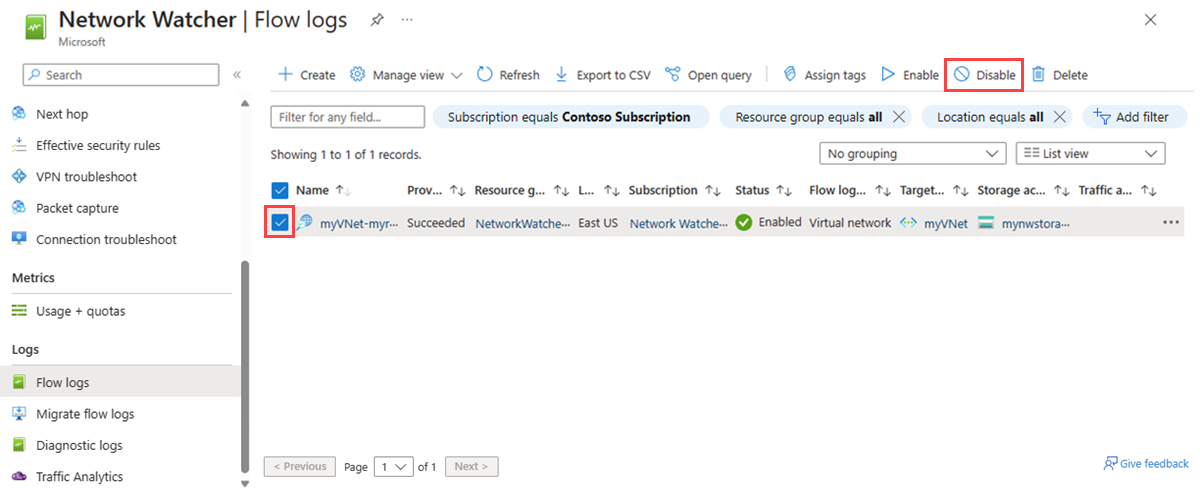The image size is (1200, 490).
Task: Open Traffic Analytics menu item
Action: pos(80,477)
